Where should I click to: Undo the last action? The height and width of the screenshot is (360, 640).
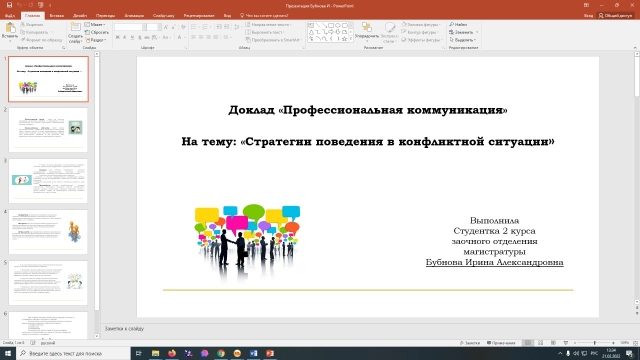tap(20, 5)
